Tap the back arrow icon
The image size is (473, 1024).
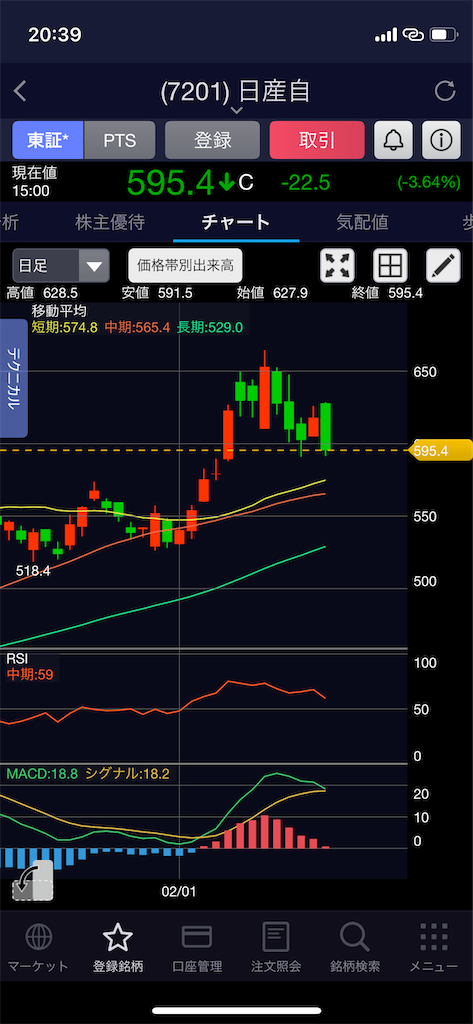click(x=20, y=91)
